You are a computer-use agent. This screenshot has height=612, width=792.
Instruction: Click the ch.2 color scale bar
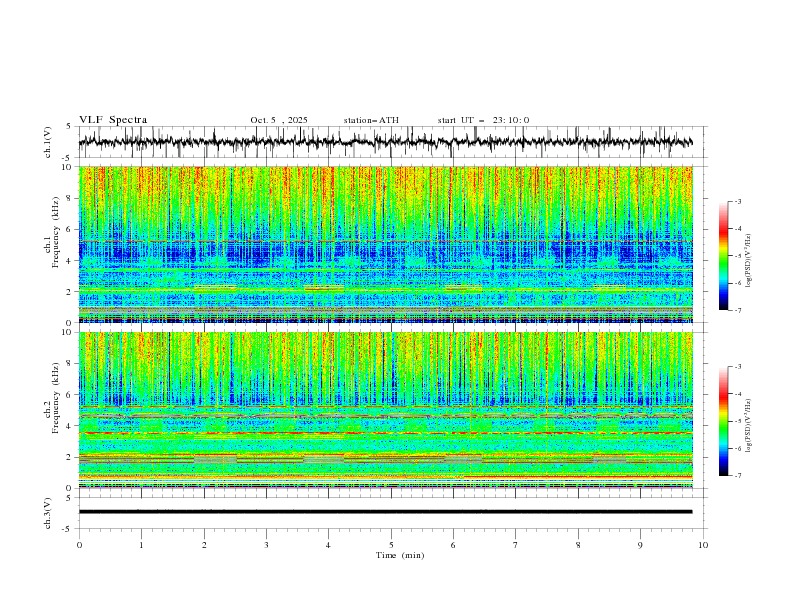point(723,421)
